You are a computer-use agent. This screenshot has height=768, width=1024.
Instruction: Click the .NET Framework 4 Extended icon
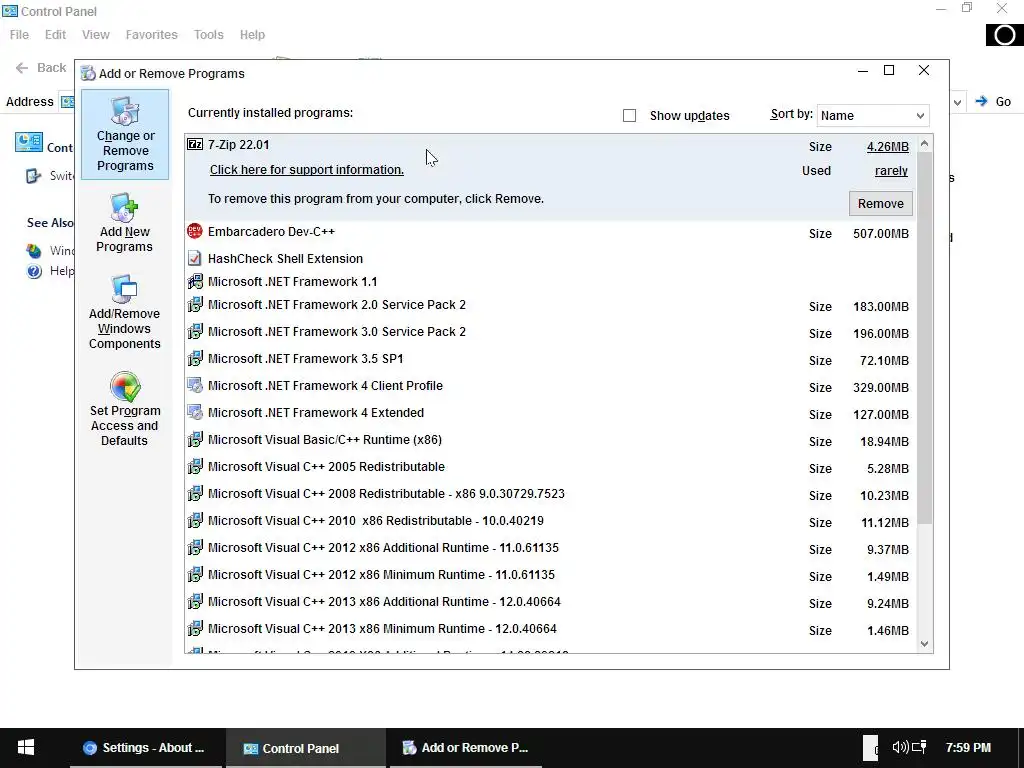pos(195,412)
